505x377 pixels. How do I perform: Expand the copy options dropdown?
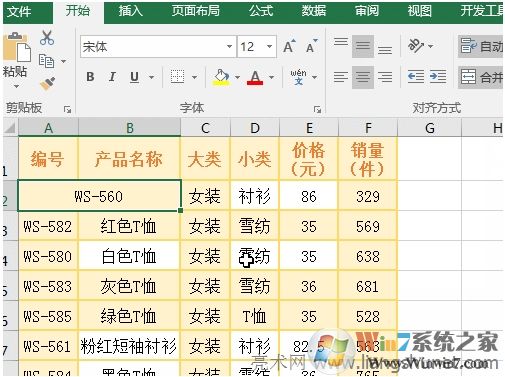[63, 61]
